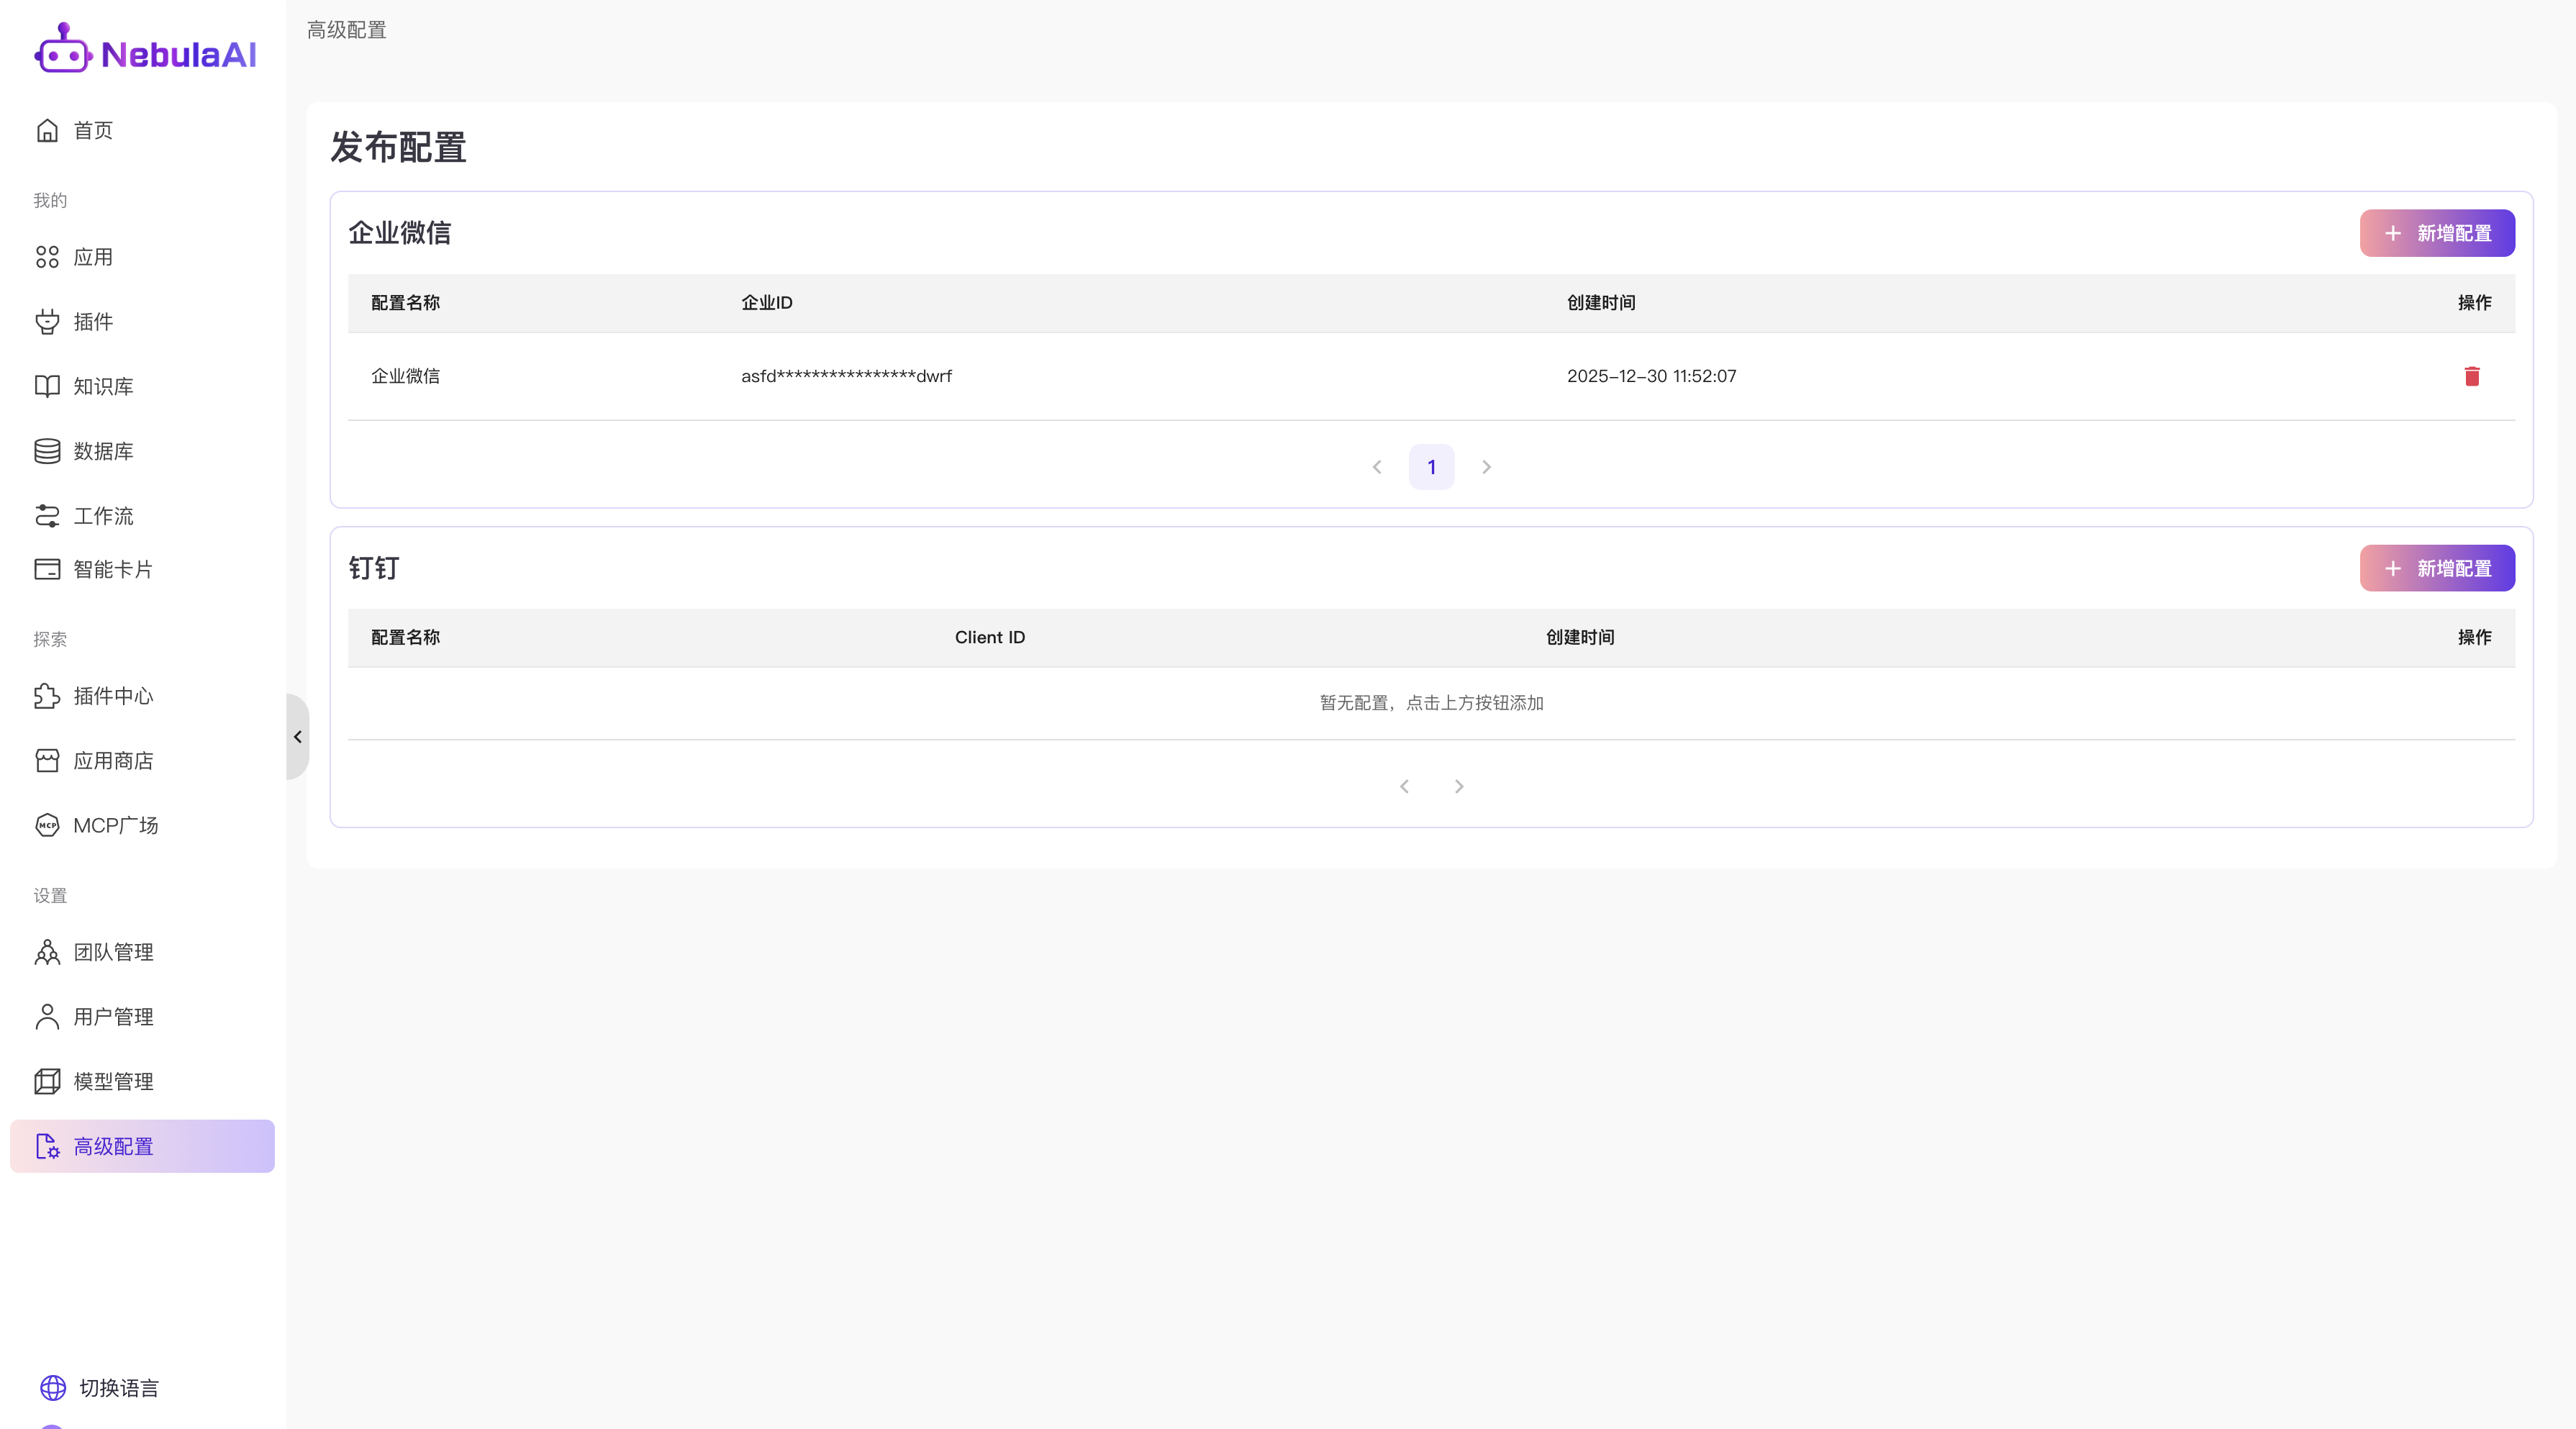Select 模型管理 menu item
The width and height of the screenshot is (2576, 1429).
(113, 1081)
